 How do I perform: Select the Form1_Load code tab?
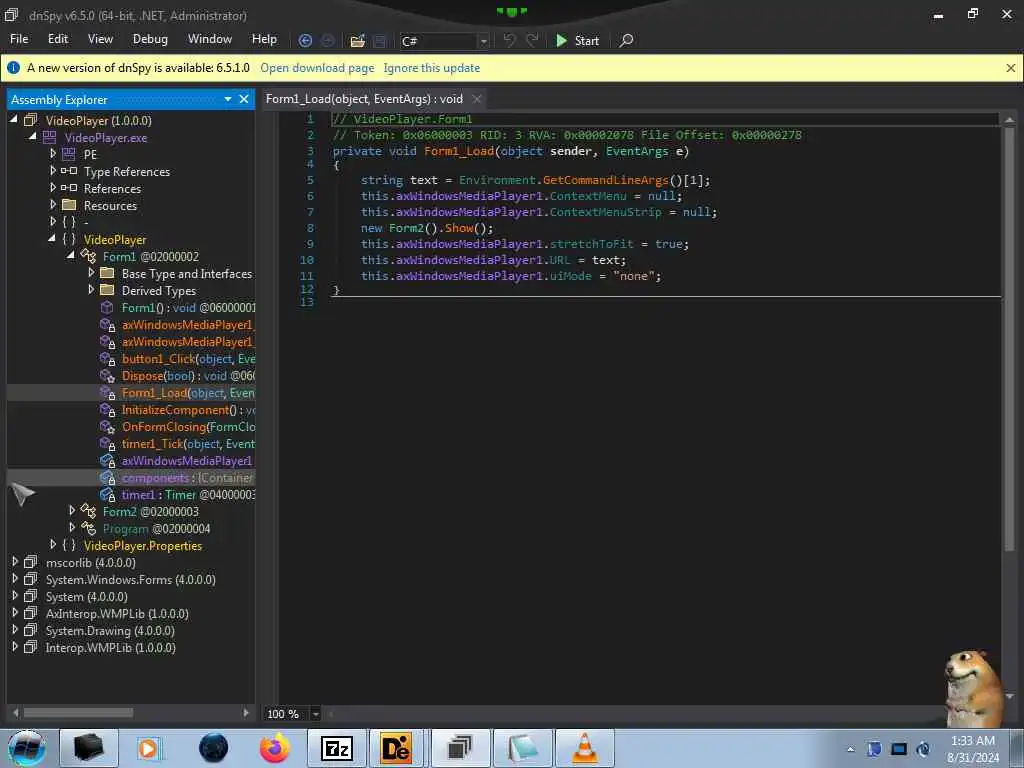pyautogui.click(x=364, y=99)
